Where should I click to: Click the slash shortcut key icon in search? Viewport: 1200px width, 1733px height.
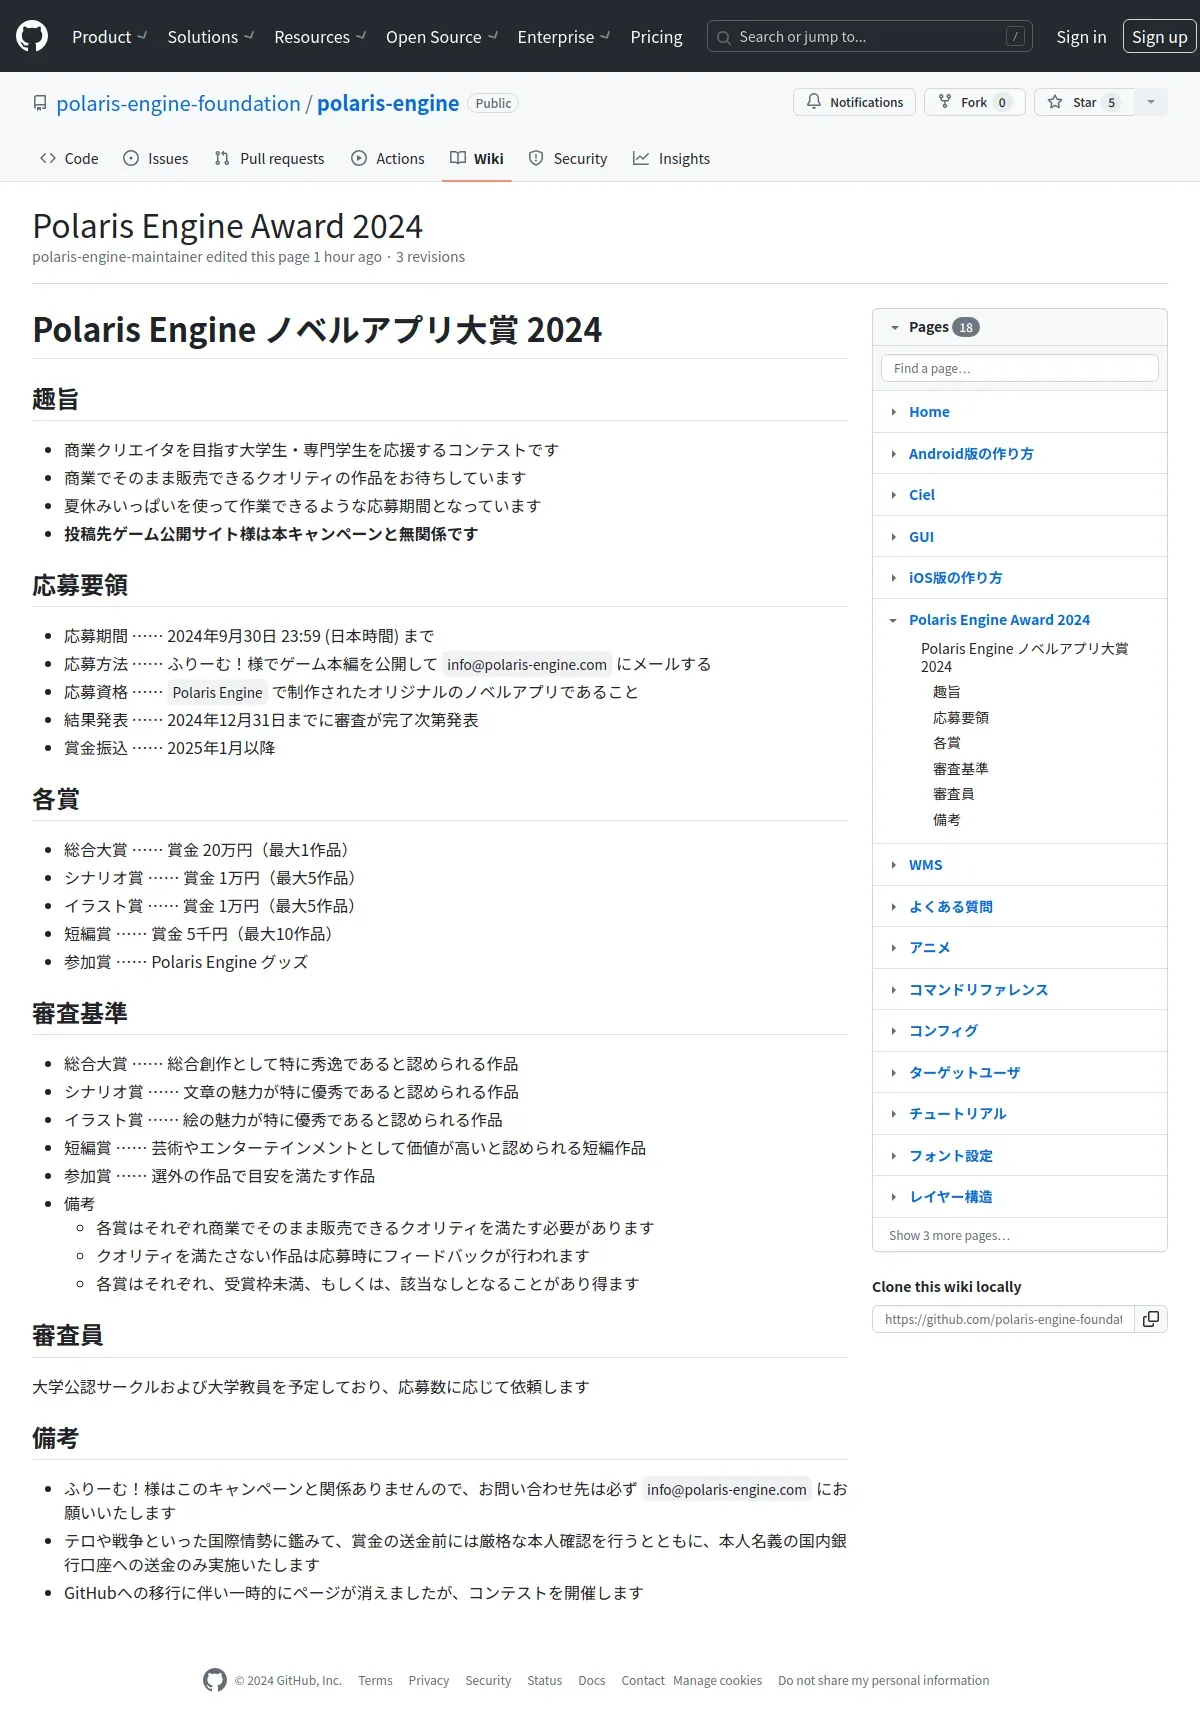tap(1015, 37)
